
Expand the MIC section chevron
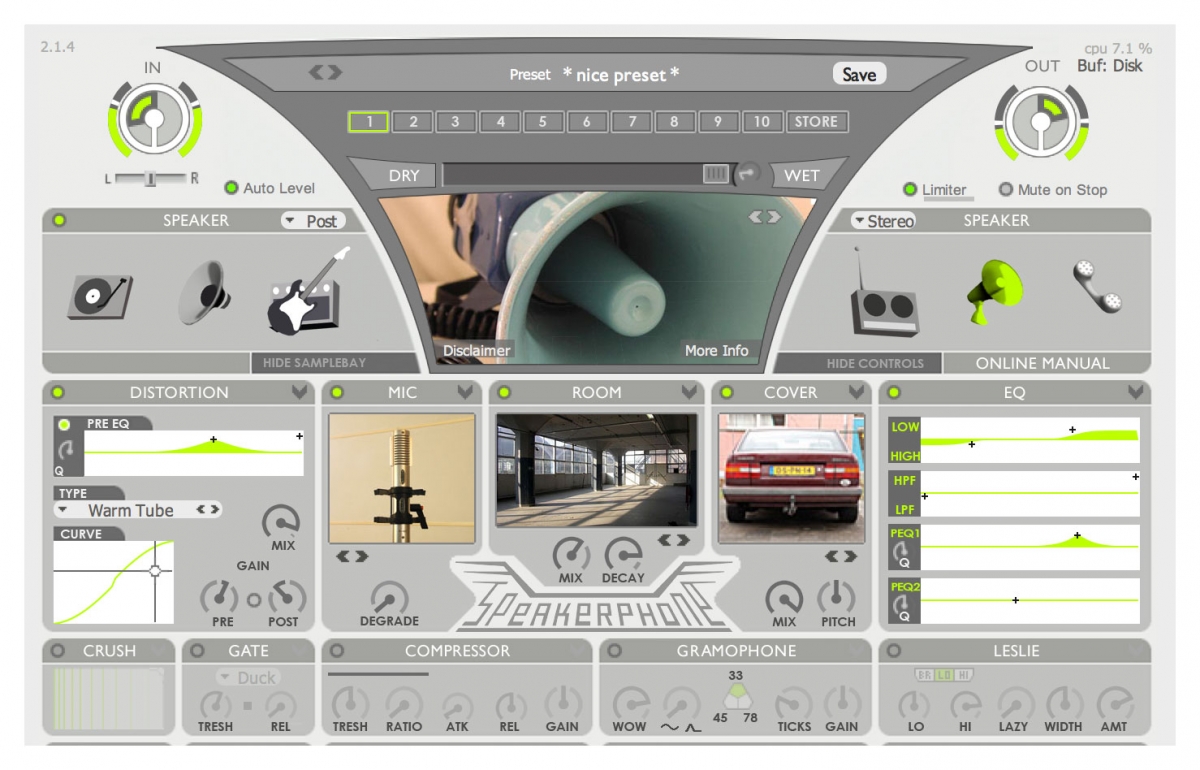tap(465, 391)
